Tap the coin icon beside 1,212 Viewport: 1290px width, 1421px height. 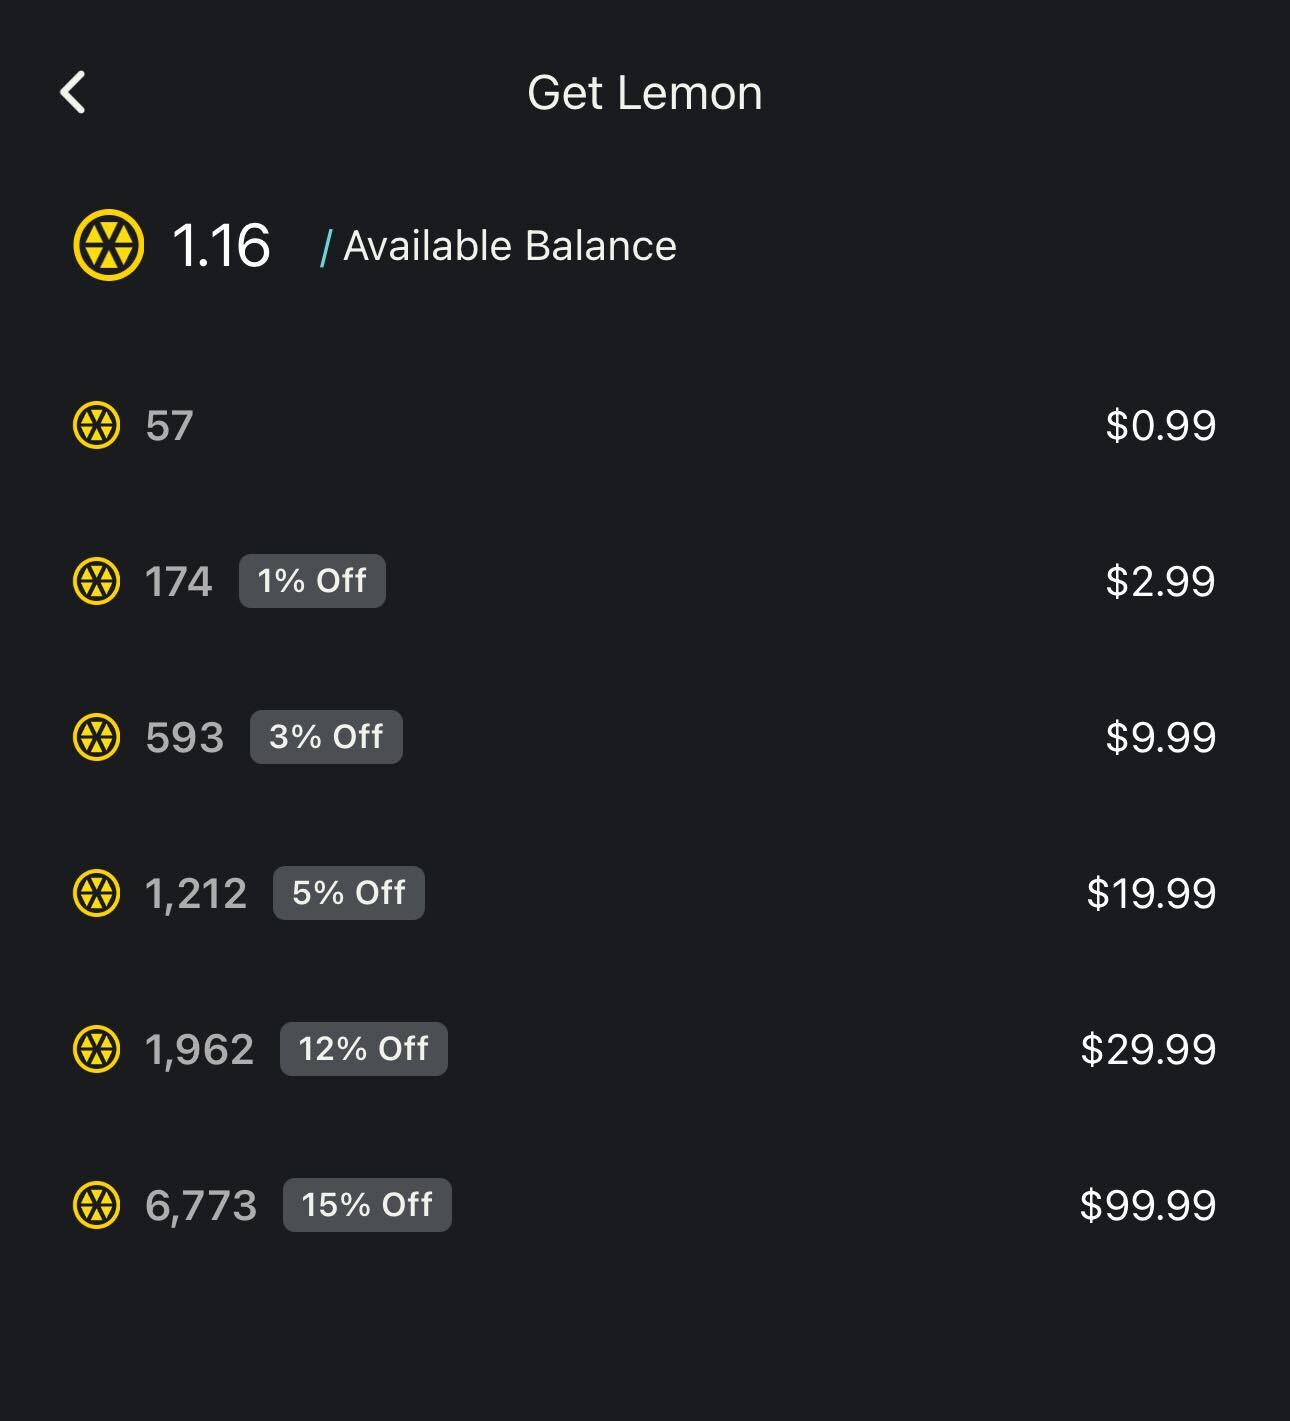click(97, 893)
